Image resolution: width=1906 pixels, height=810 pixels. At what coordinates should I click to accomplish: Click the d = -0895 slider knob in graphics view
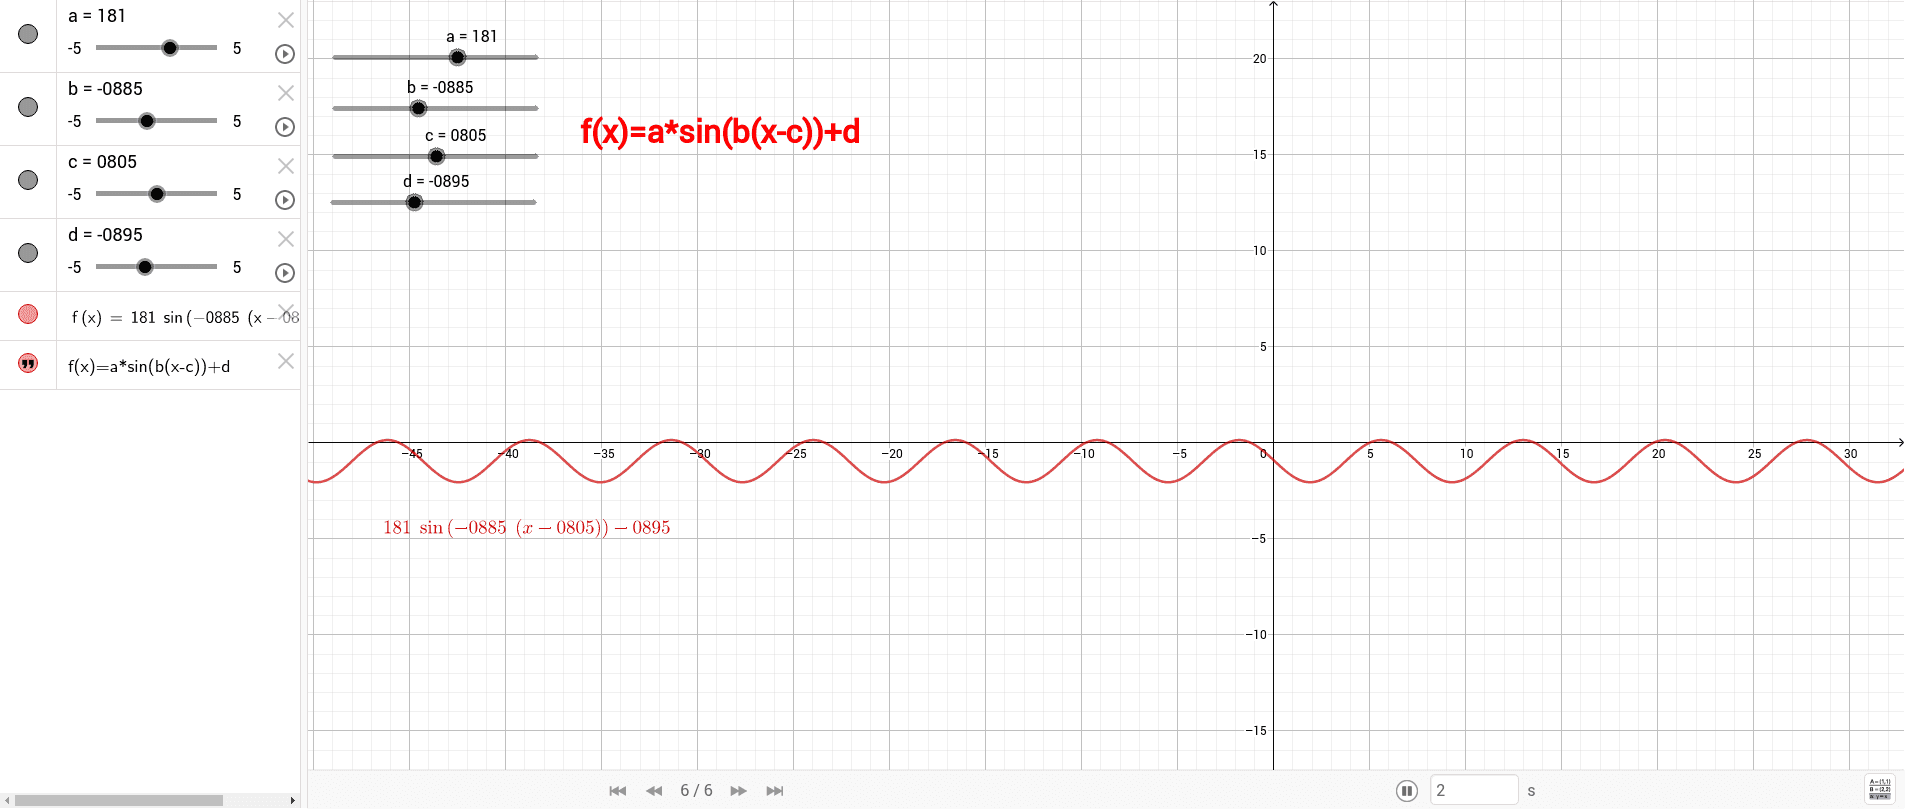(414, 202)
